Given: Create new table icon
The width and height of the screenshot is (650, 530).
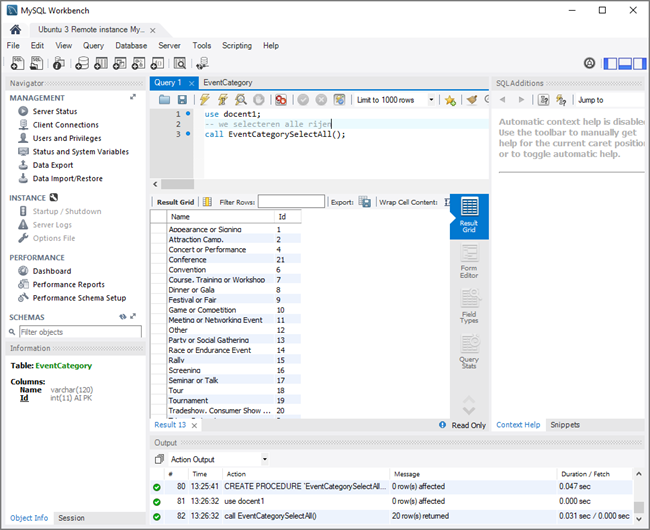Looking at the screenshot, I should [101, 63].
